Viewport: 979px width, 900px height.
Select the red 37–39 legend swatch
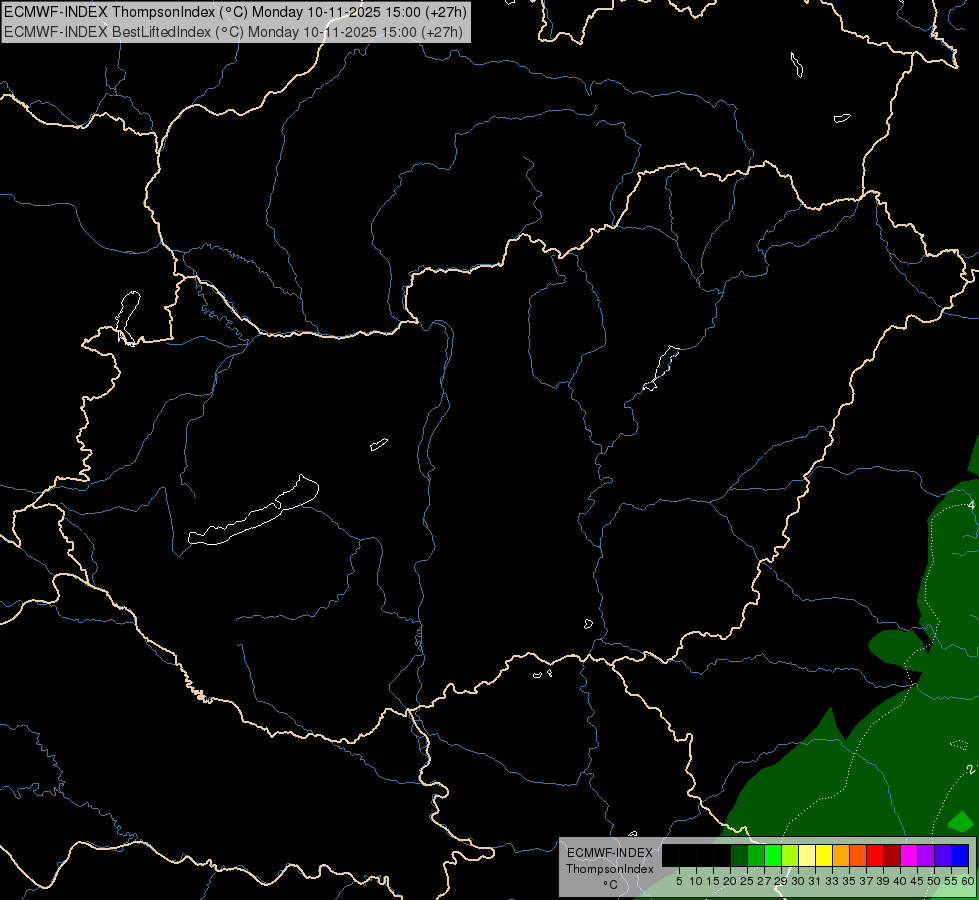(875, 855)
